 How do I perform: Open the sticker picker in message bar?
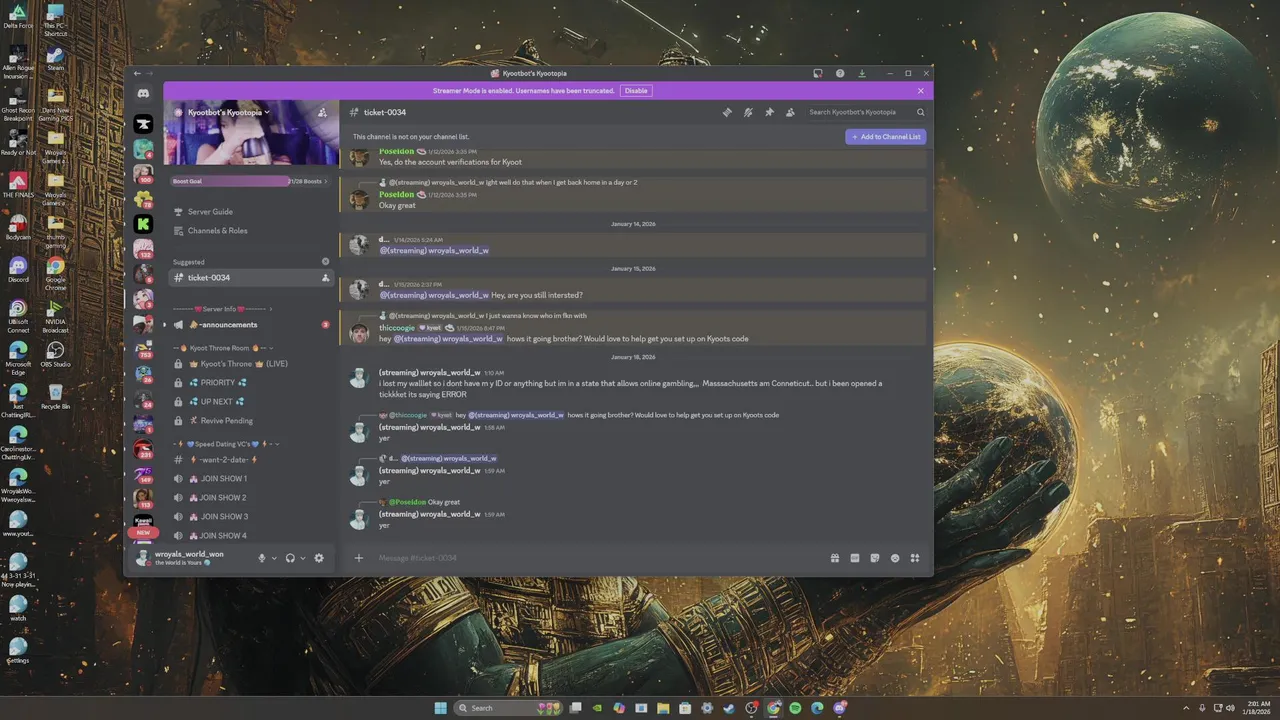[875, 558]
